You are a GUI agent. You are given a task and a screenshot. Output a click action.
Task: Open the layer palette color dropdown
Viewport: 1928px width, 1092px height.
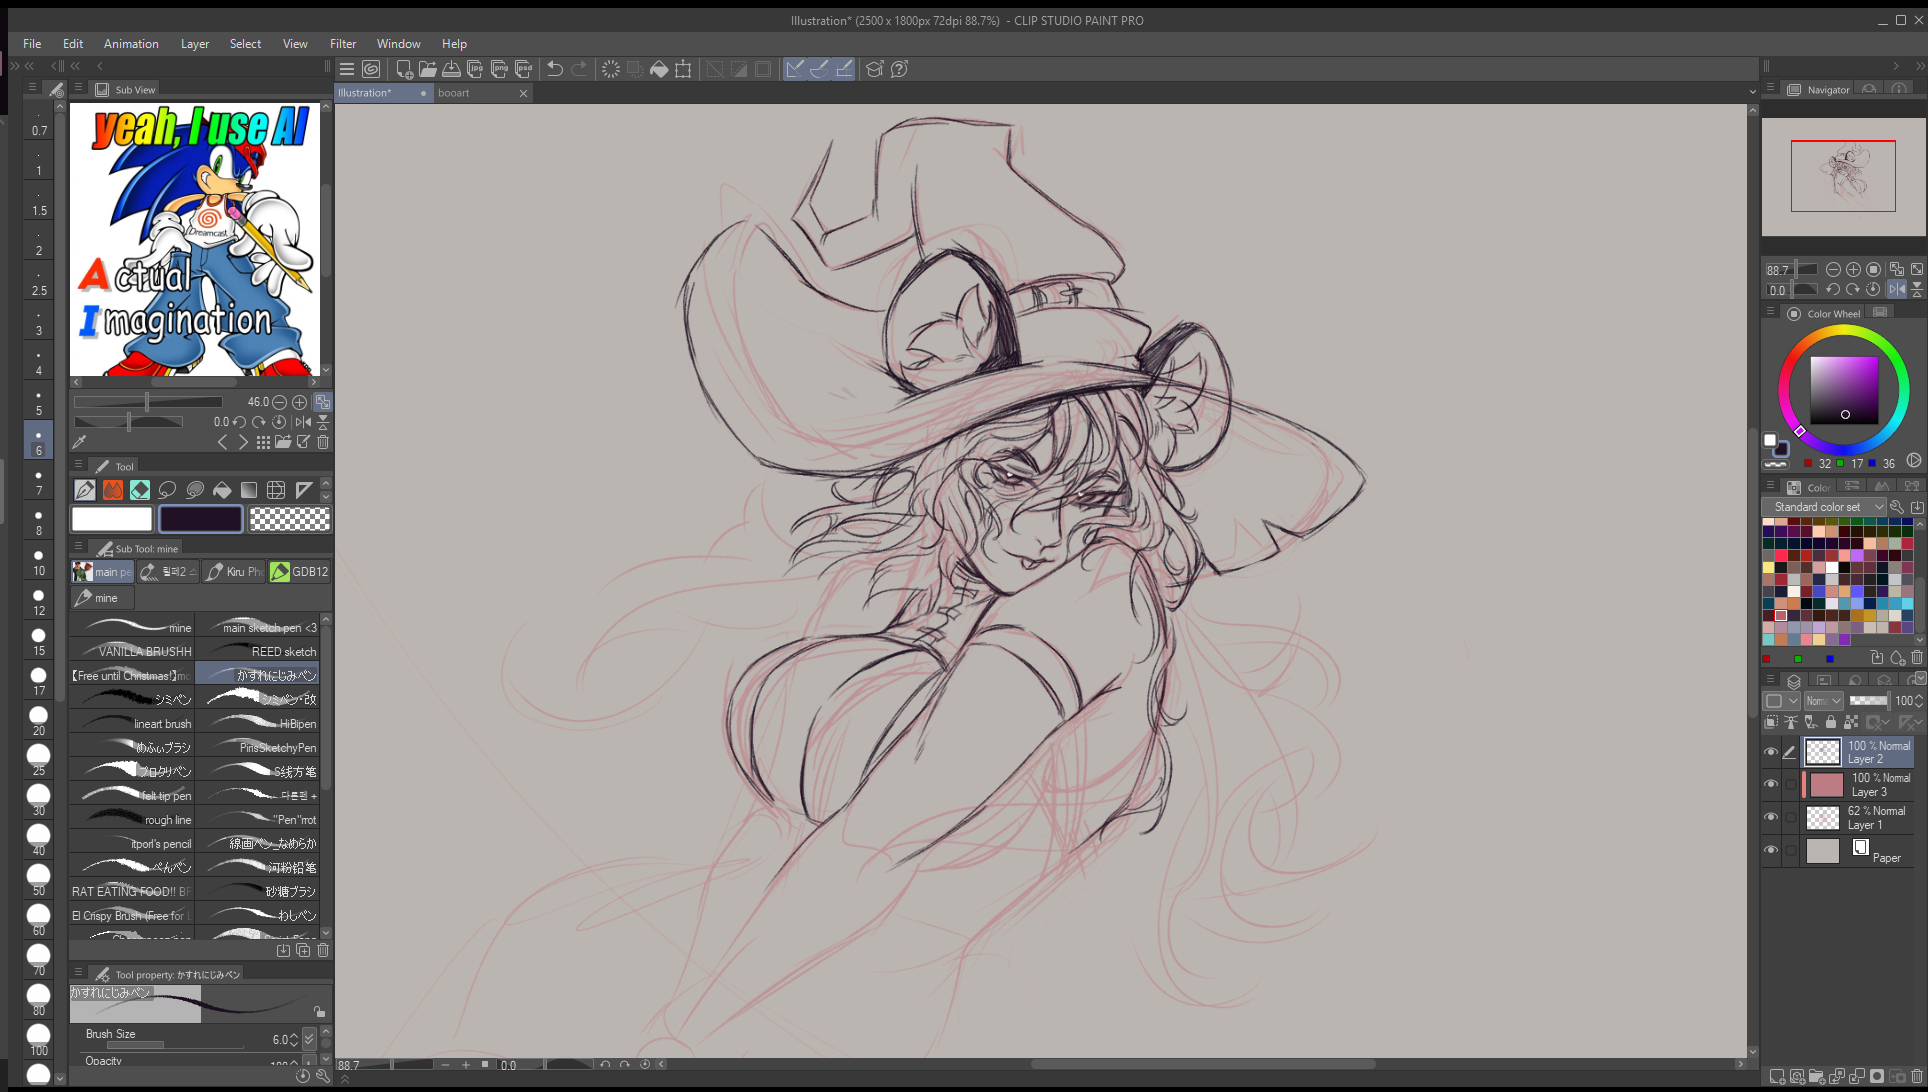pyautogui.click(x=1781, y=701)
